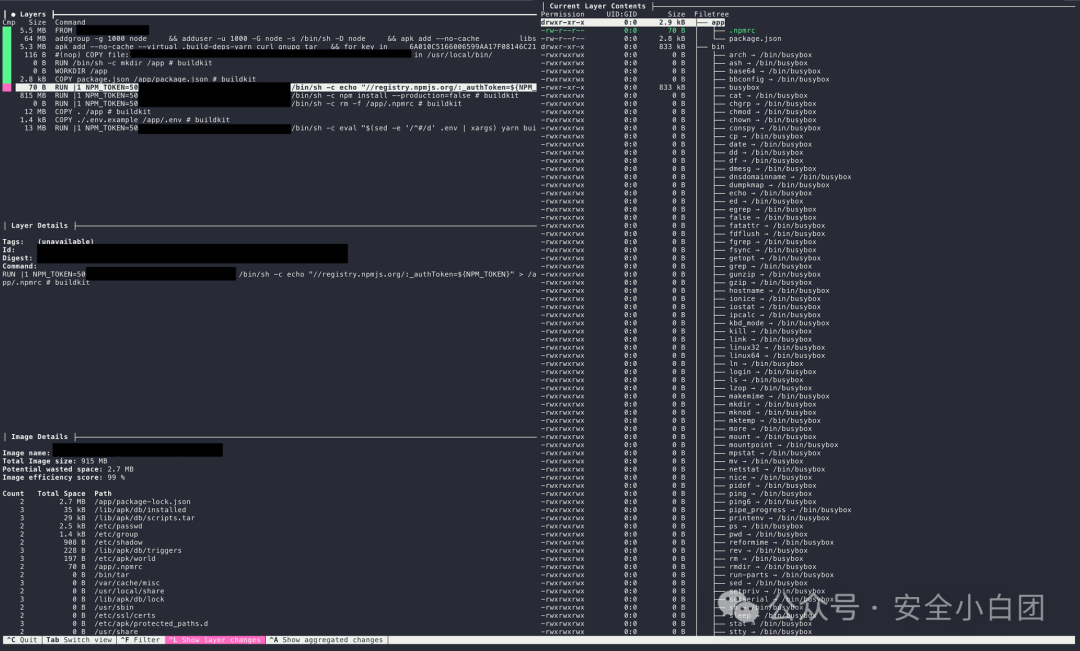
Task: Click the ^C Quit shortcut
Action: (x=22, y=640)
